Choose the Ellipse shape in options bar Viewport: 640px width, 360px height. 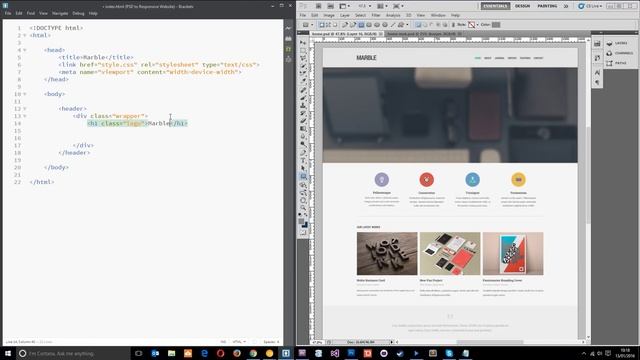click(377, 25)
